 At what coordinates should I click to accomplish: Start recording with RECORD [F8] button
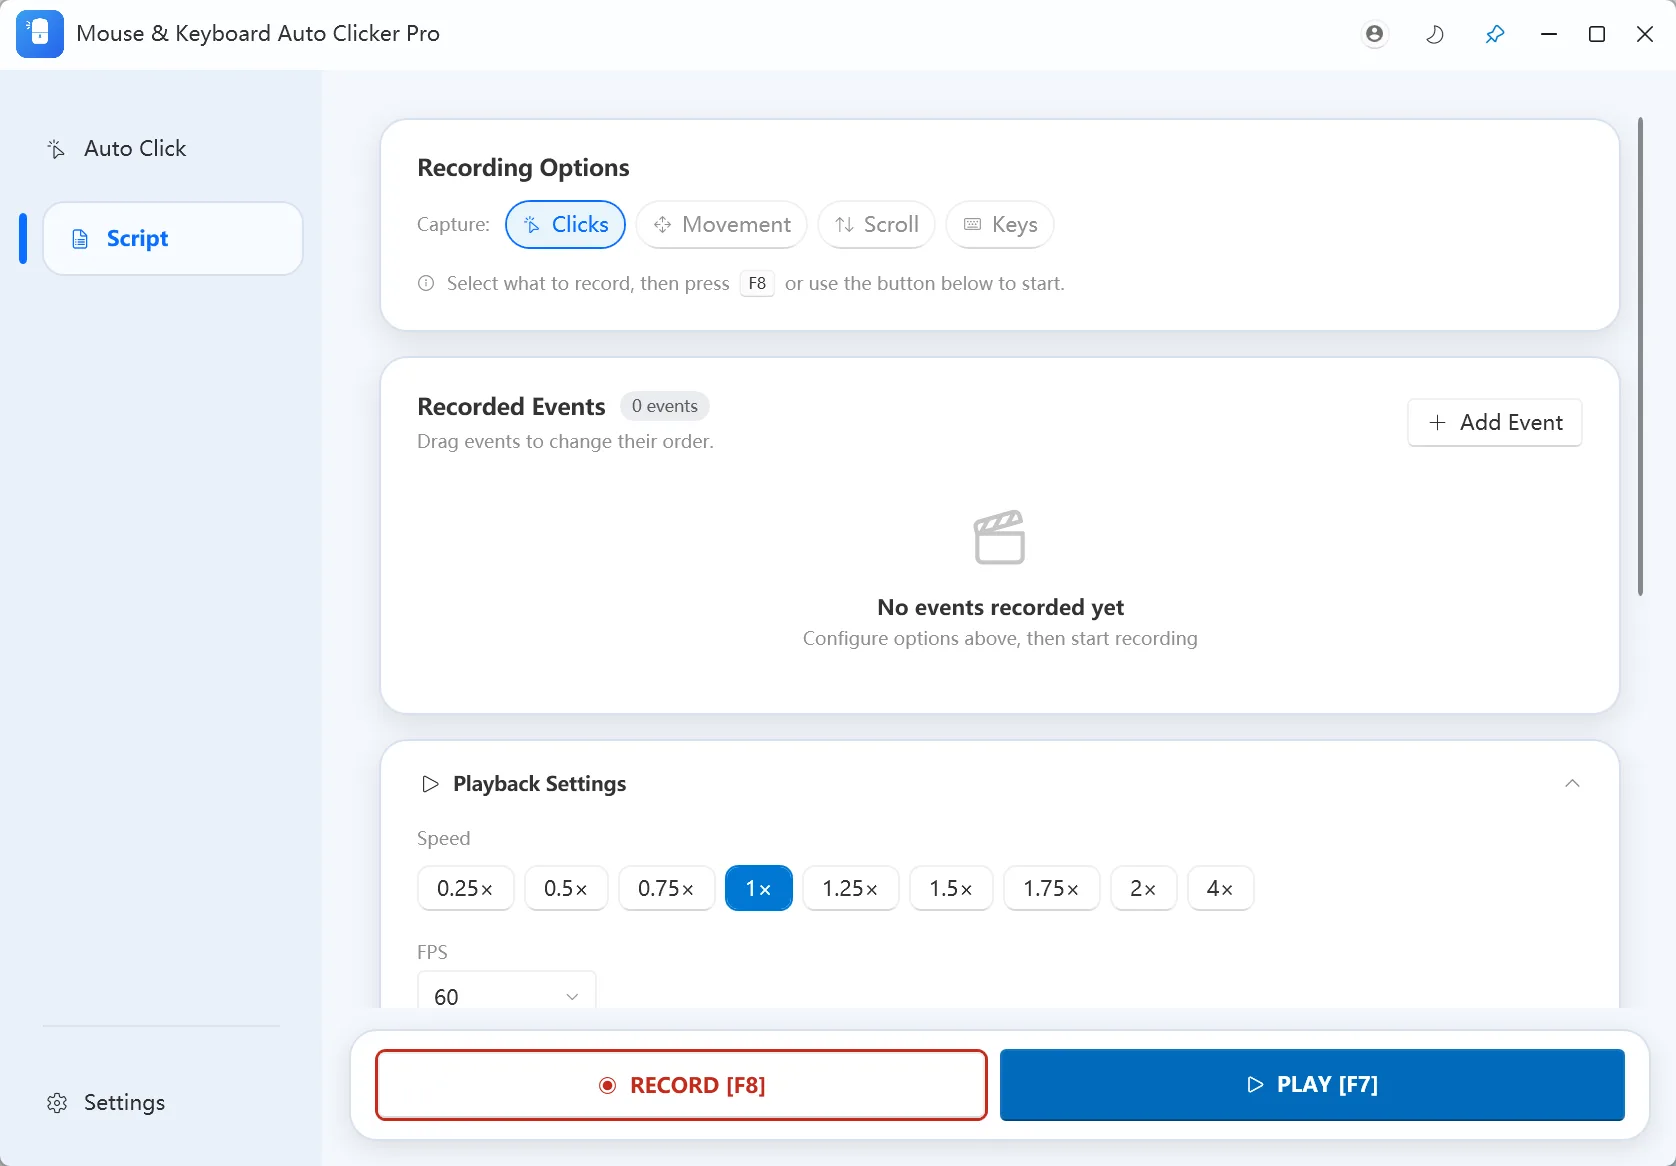coord(681,1085)
